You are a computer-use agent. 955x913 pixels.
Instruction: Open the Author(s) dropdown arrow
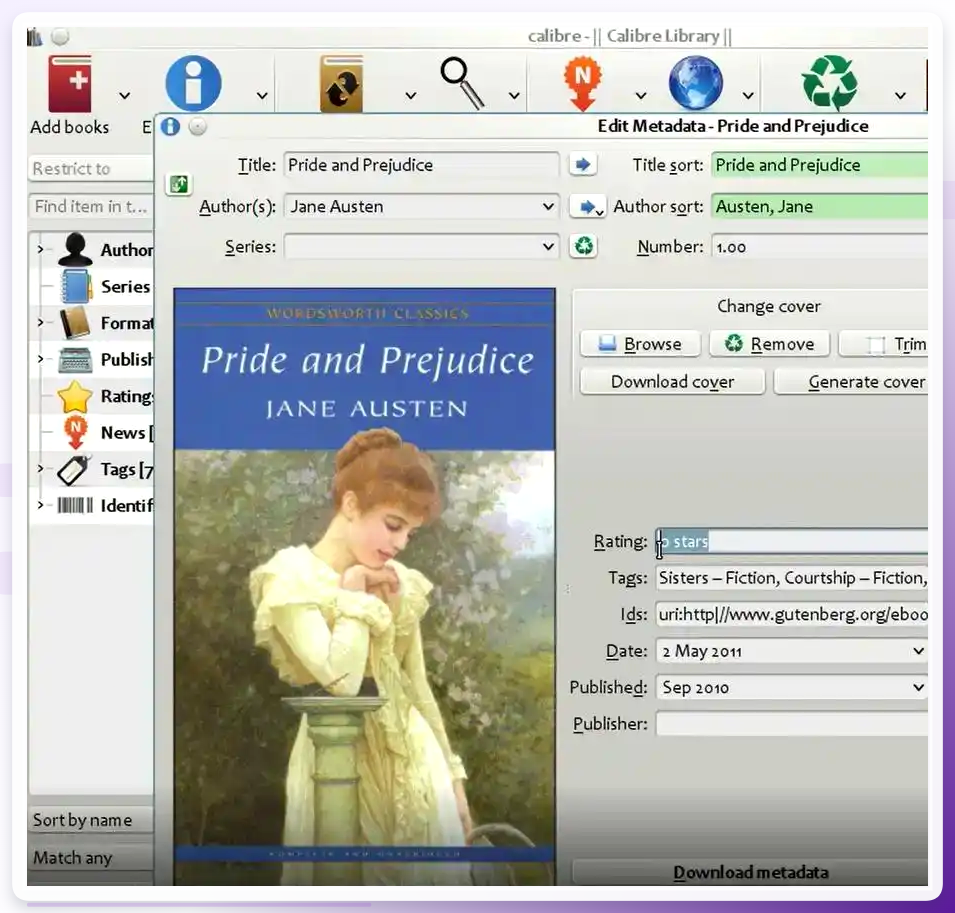(x=548, y=206)
